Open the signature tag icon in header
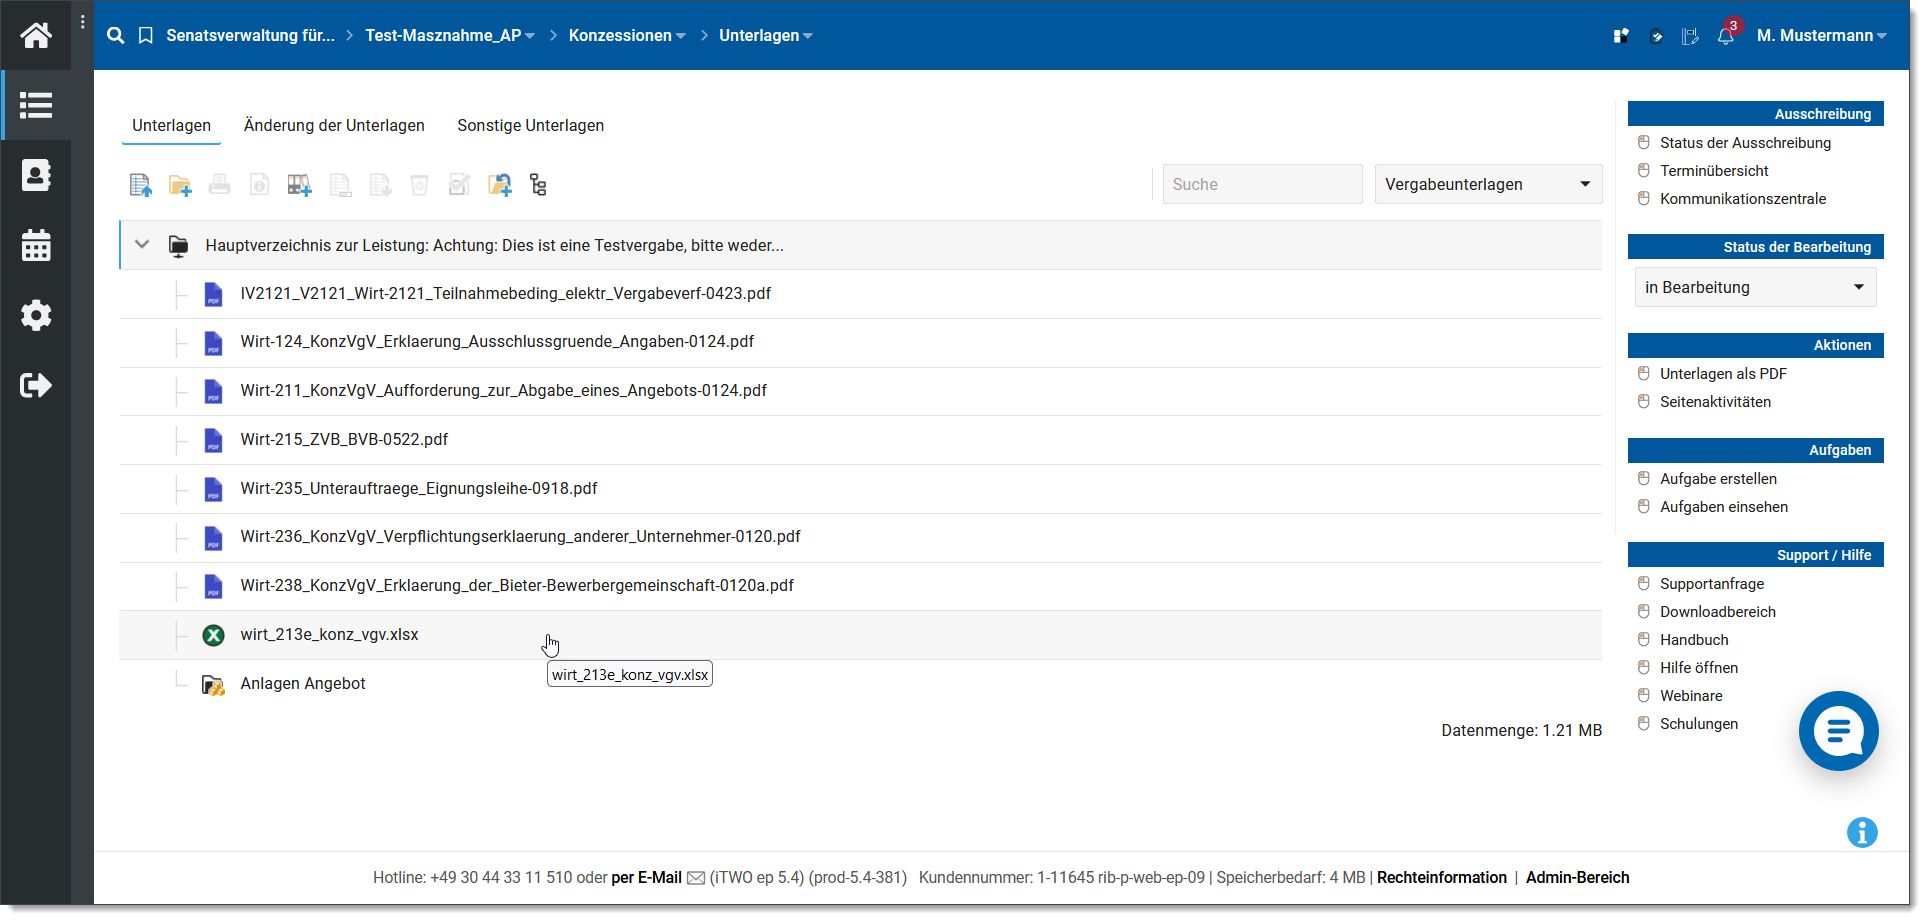This screenshot has height=920, width=1925. 1656,36
